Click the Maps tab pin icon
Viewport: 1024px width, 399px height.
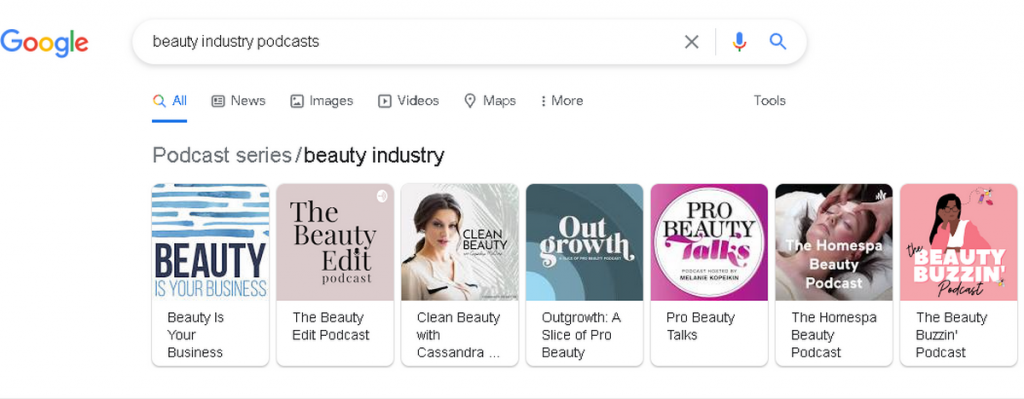(x=470, y=101)
